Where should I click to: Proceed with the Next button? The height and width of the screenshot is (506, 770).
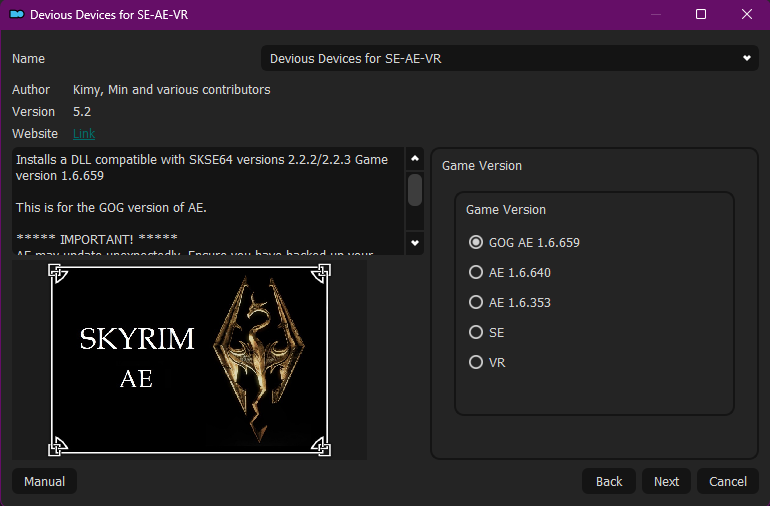[x=666, y=481]
